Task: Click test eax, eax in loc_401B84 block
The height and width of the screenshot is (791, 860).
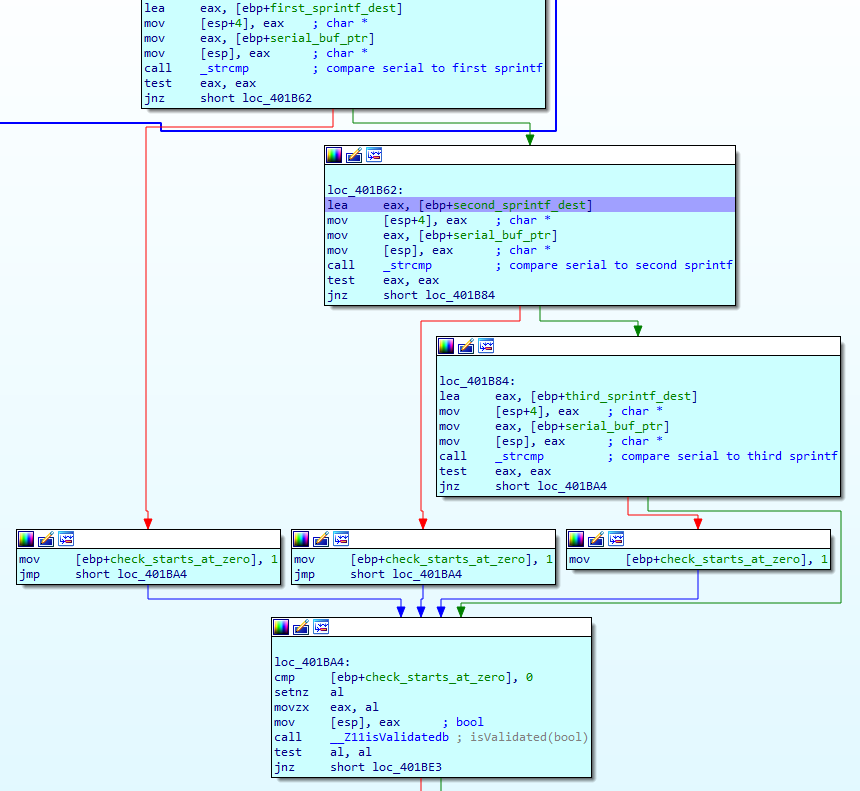Action: click(x=495, y=471)
